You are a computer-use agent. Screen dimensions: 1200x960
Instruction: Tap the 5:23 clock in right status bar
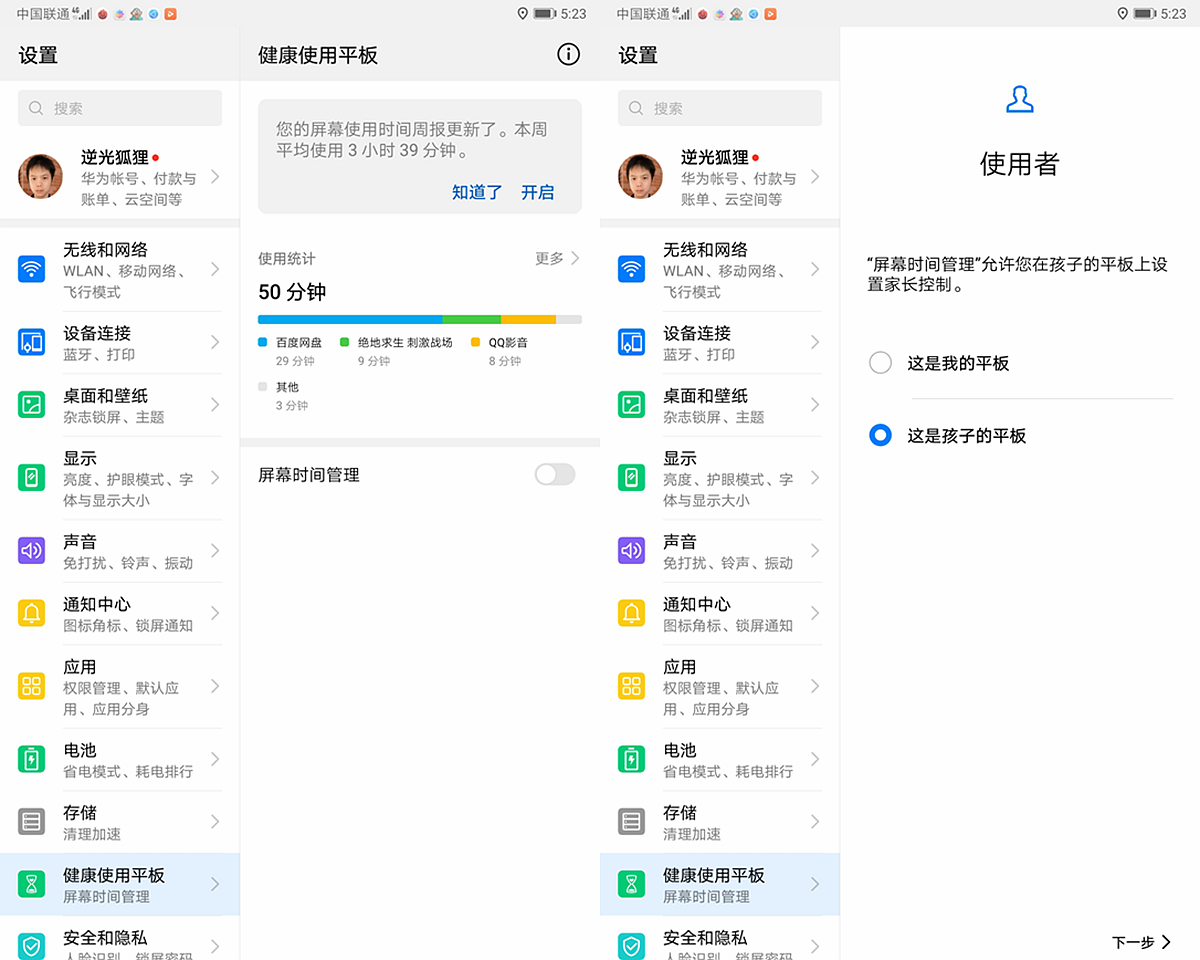coord(1173,14)
